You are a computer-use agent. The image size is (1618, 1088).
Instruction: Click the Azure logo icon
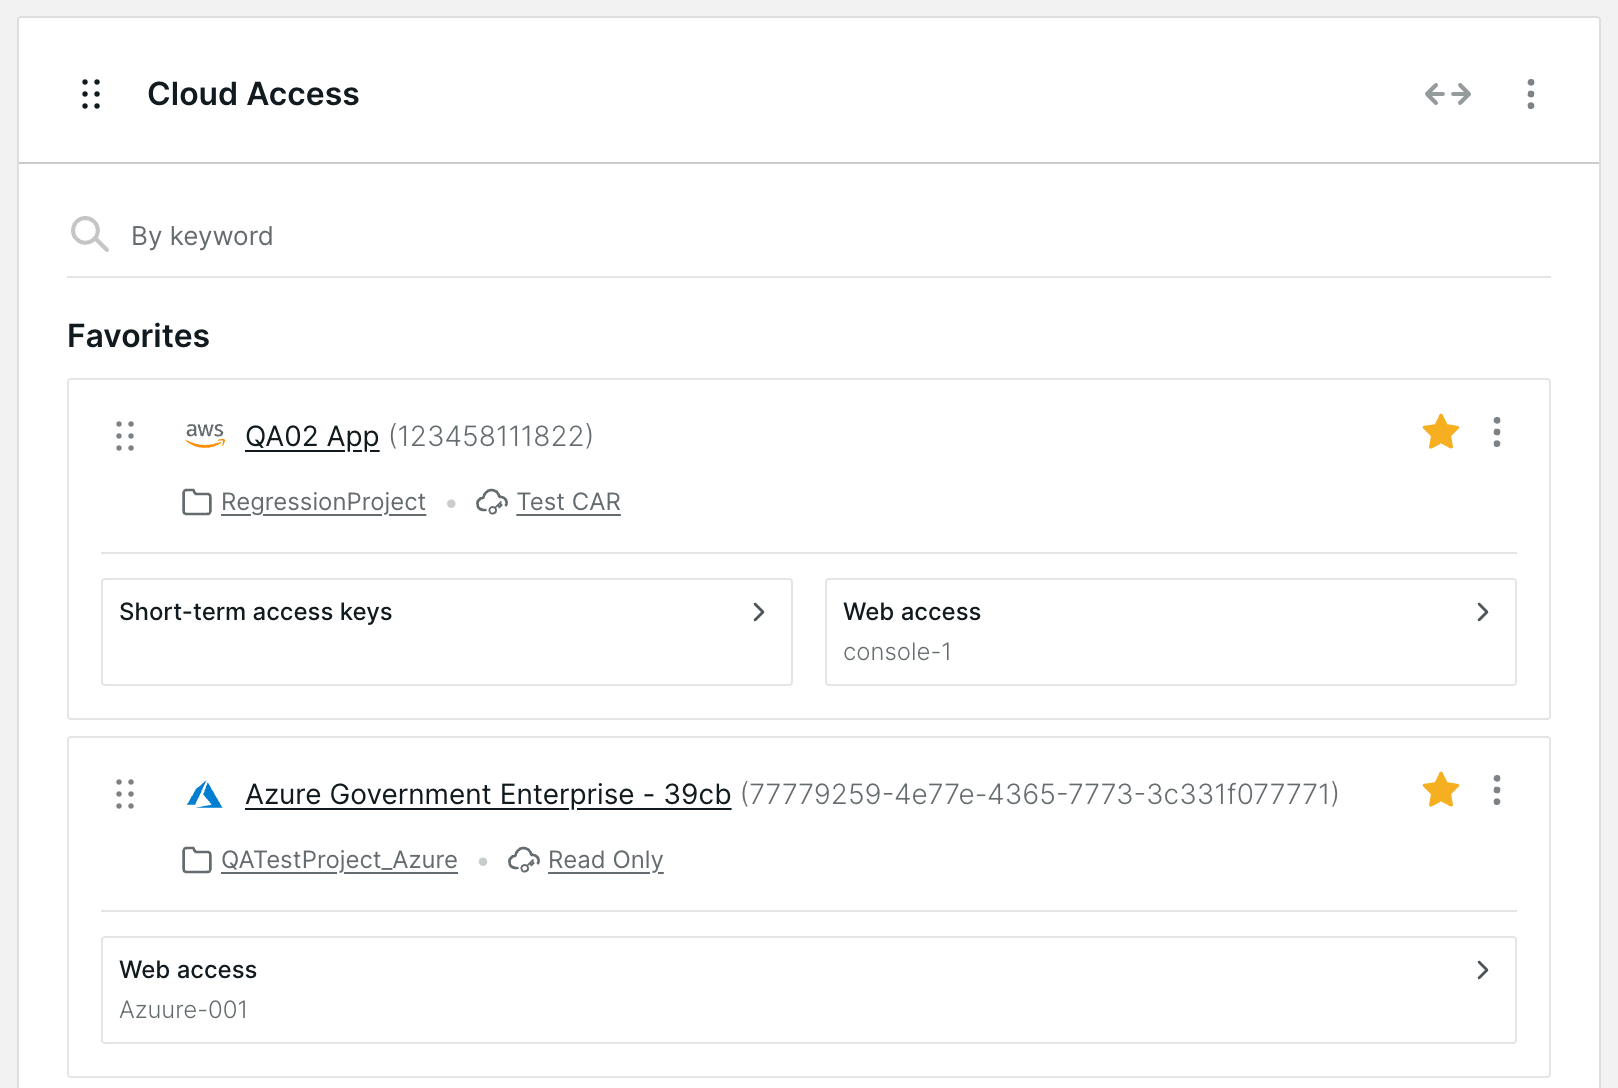pyautogui.click(x=205, y=795)
